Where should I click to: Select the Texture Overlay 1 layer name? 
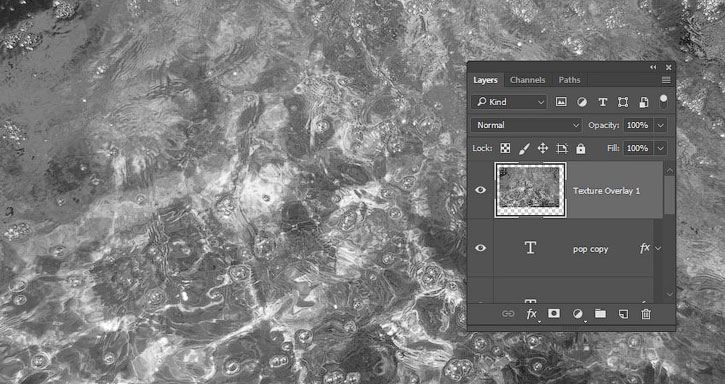607,191
